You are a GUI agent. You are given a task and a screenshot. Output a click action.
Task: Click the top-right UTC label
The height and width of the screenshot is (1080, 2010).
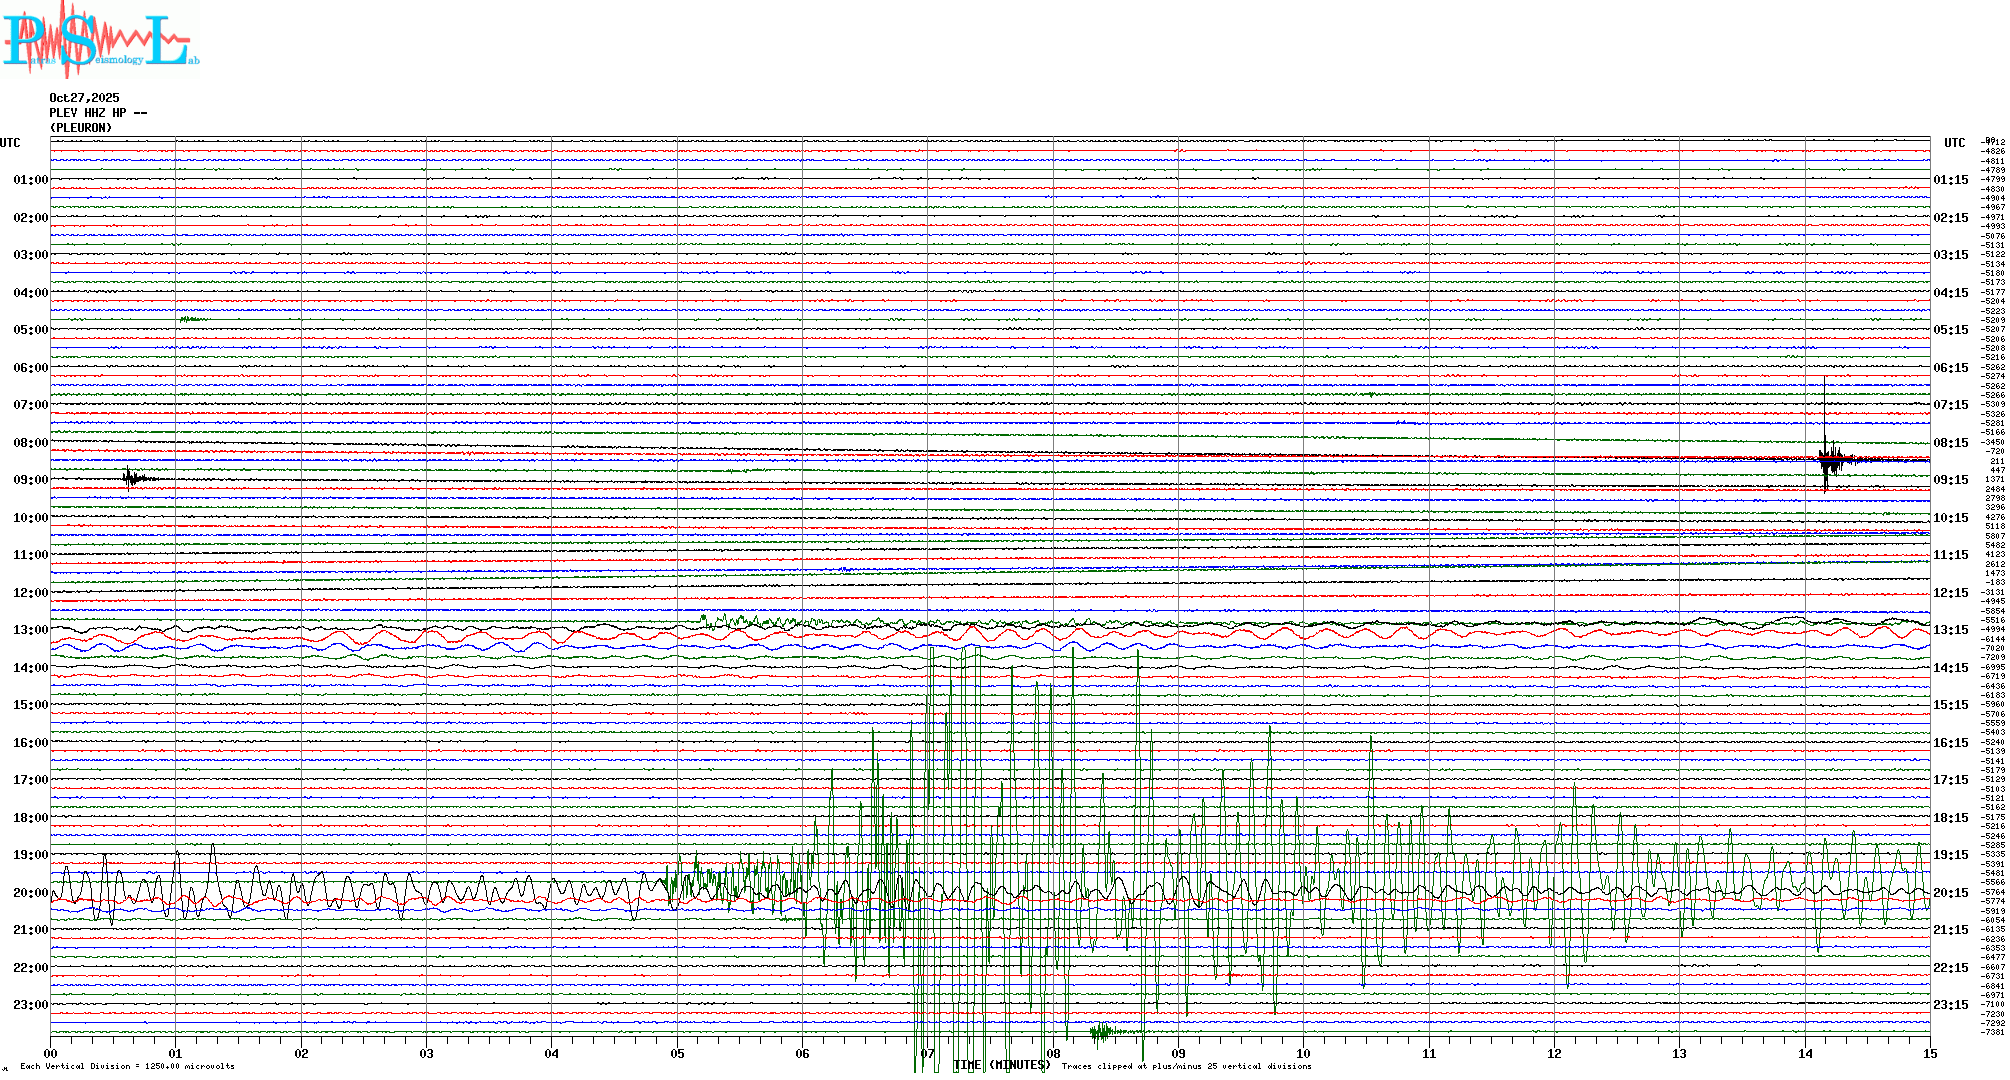tap(1954, 143)
